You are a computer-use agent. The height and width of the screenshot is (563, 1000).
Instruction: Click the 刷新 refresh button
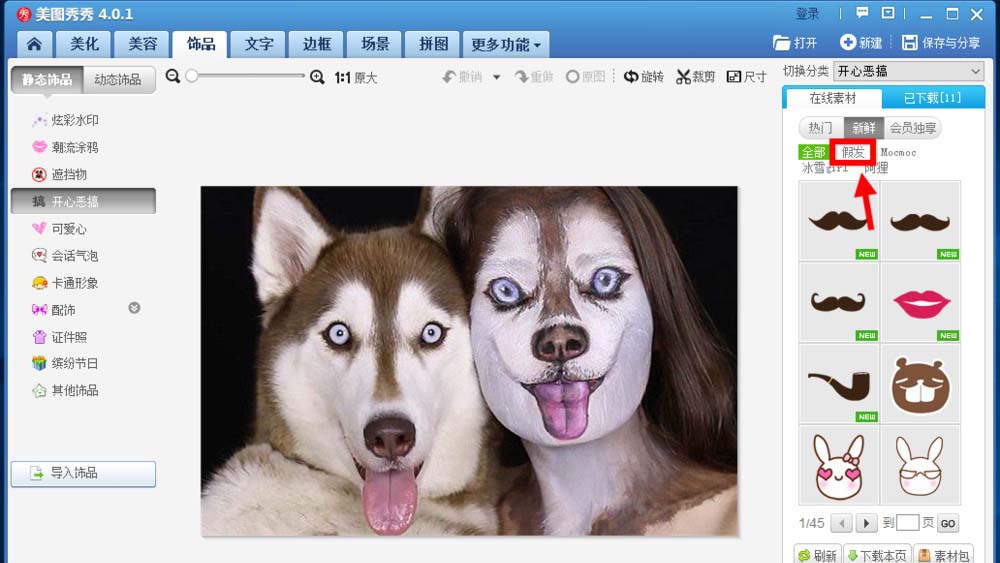[x=818, y=555]
